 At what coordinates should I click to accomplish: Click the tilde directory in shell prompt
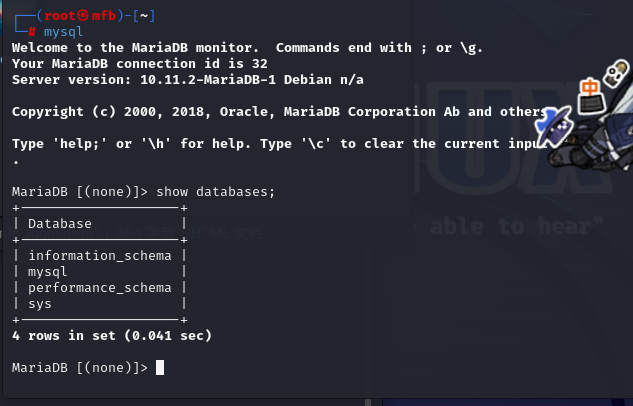pos(144,16)
